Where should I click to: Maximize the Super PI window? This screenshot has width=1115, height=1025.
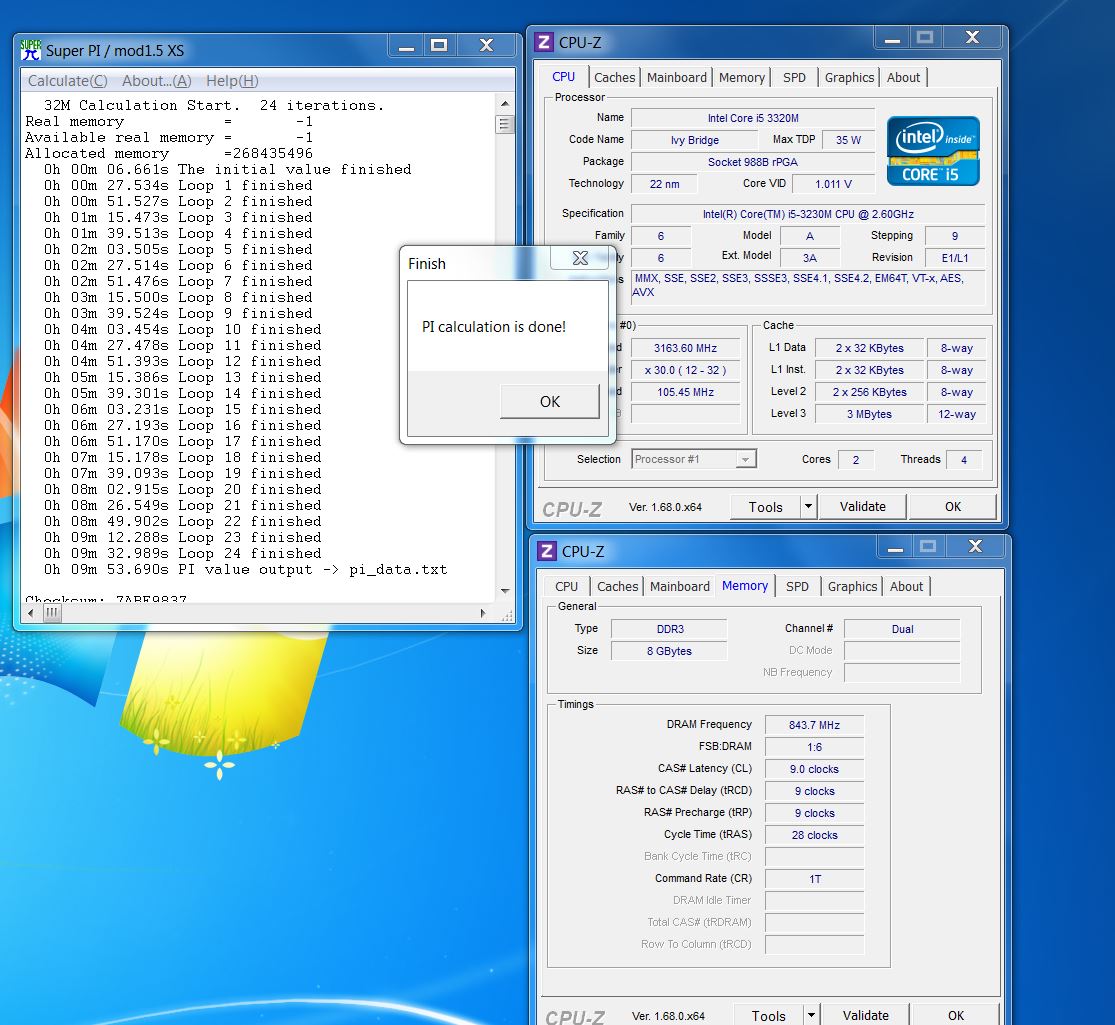coord(439,45)
